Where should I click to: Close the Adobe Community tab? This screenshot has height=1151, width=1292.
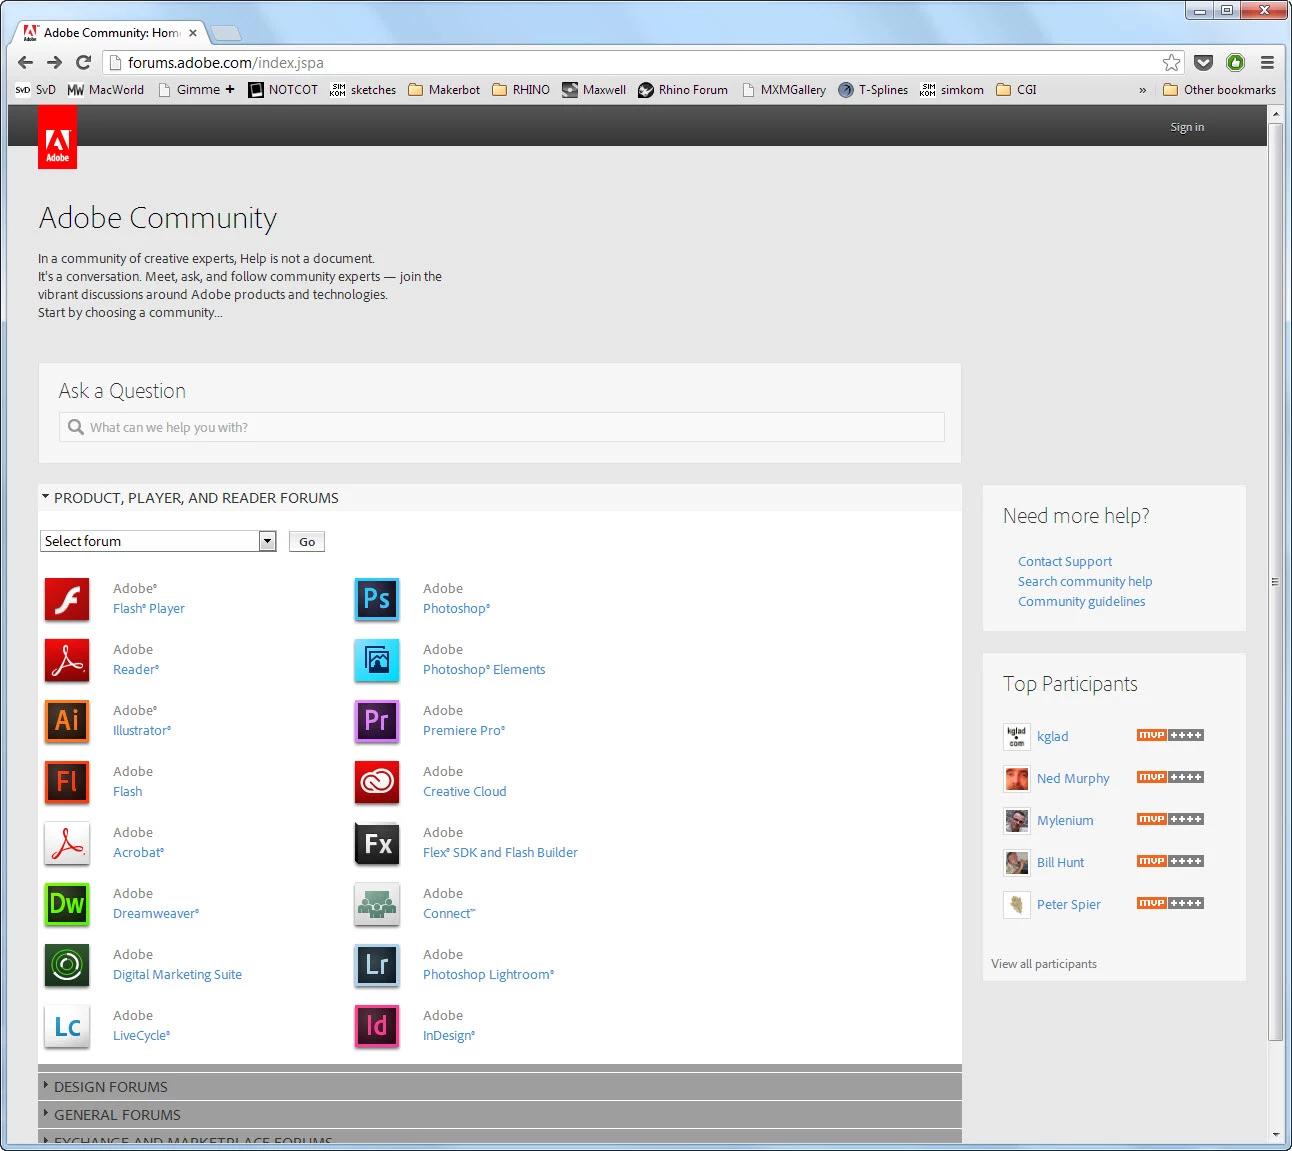click(193, 33)
